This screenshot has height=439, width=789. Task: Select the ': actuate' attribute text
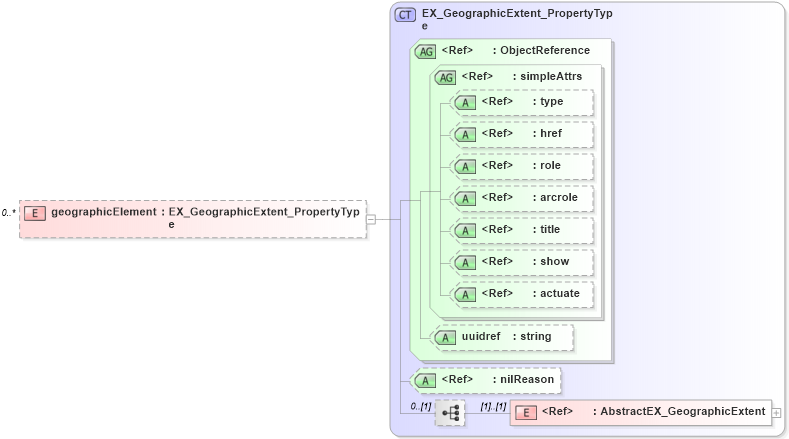pos(556,294)
